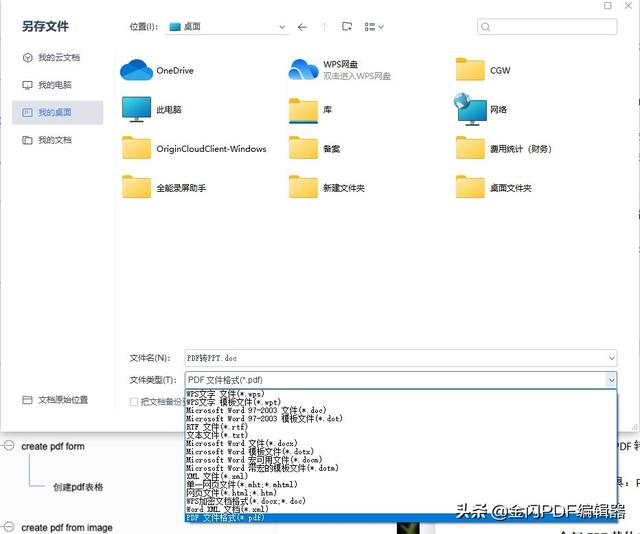
Task: Choose 单一网页文件(*.mht) type
Action: pos(400,485)
